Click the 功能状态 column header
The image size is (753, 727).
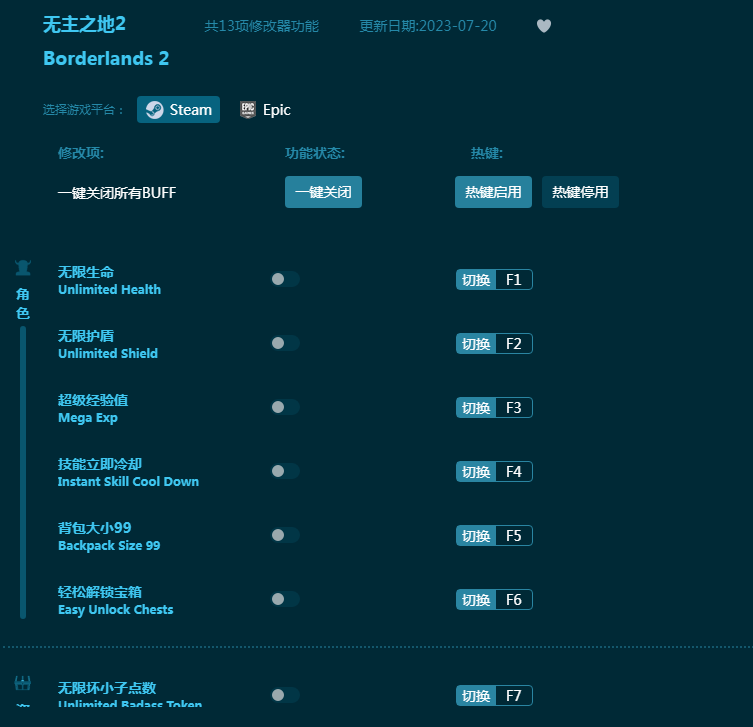click(315, 153)
